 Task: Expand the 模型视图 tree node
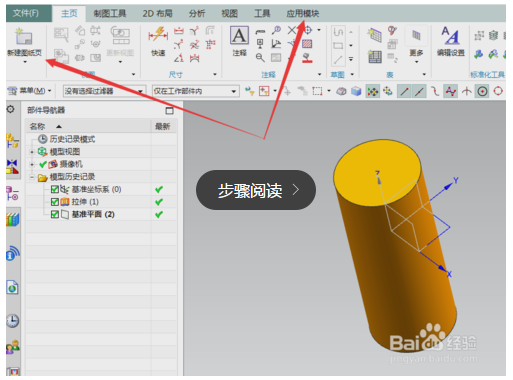pyautogui.click(x=32, y=152)
